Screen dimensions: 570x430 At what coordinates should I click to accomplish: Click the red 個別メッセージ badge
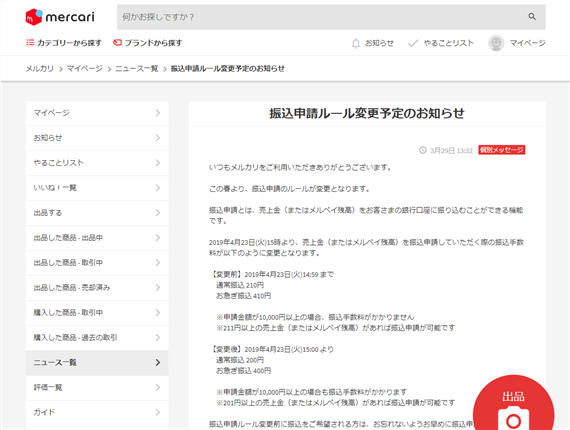(502, 150)
